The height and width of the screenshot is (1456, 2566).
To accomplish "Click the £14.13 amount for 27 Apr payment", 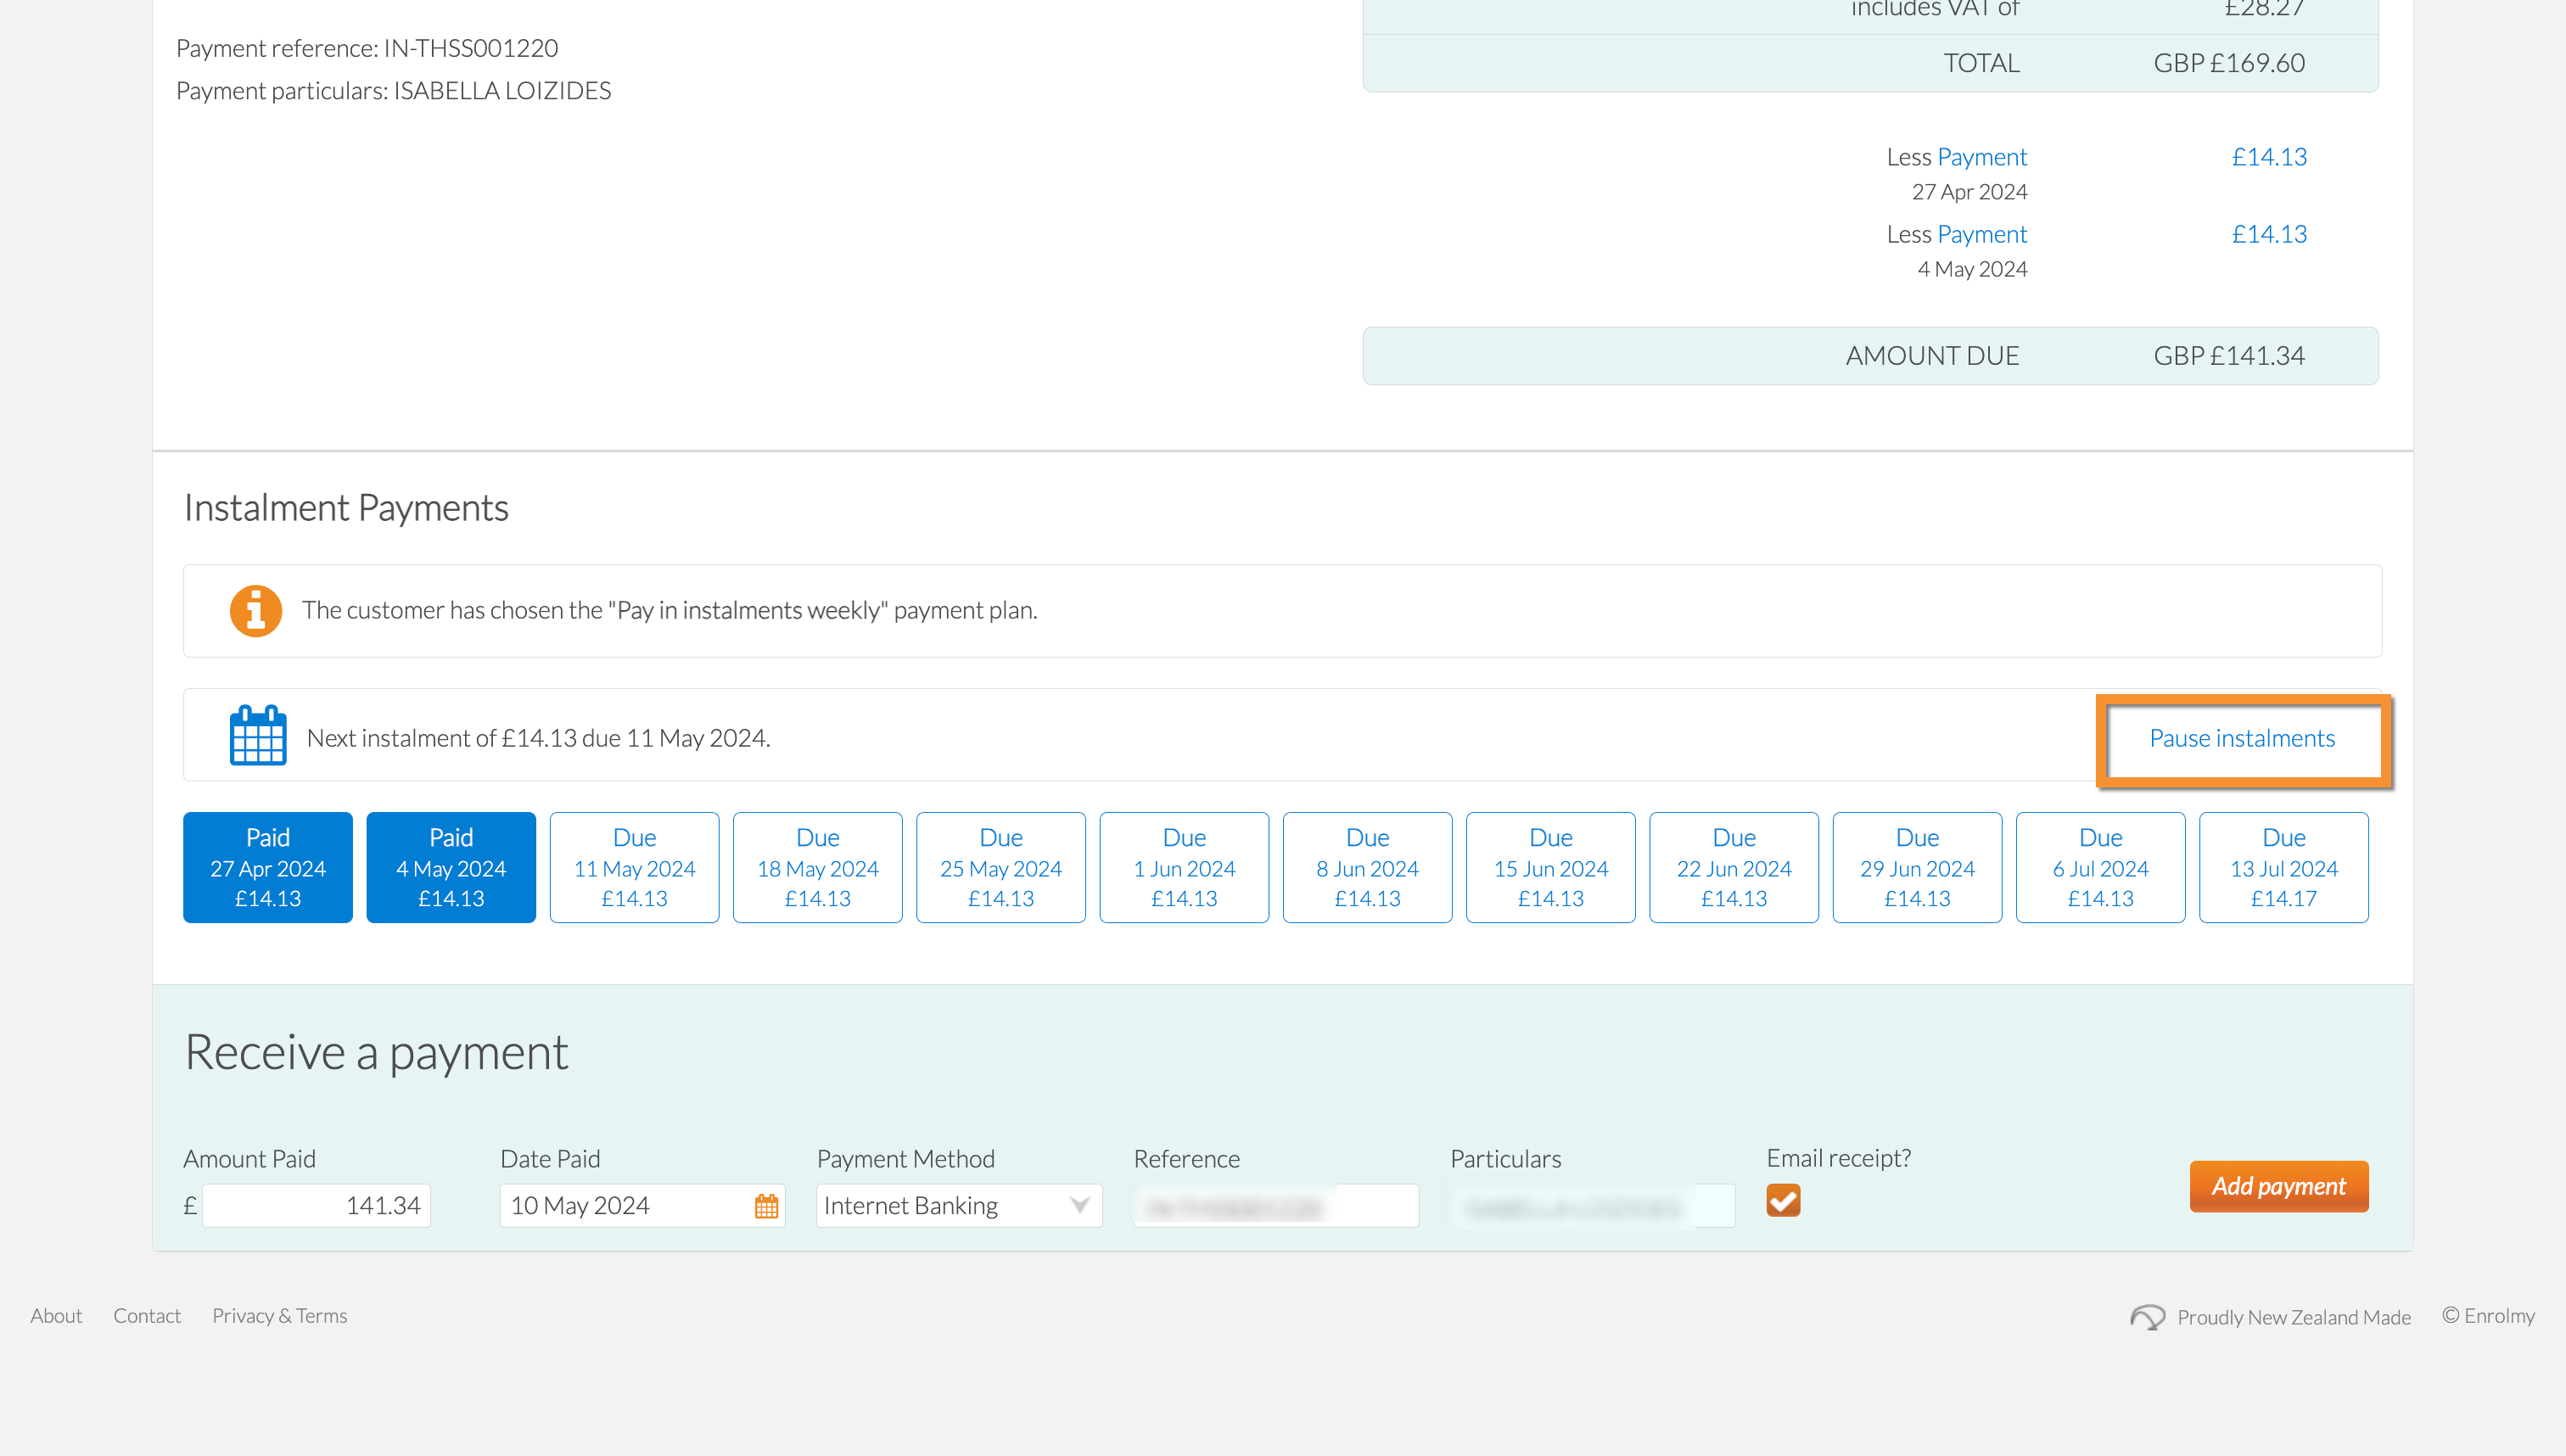I will tap(2269, 157).
